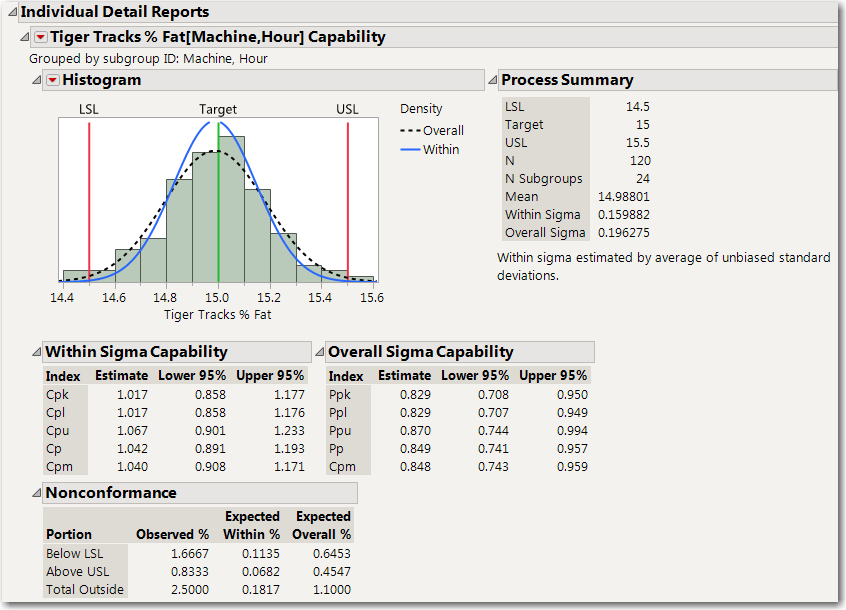
Task: Collapse the Within Sigma Capability table
Action: point(36,352)
